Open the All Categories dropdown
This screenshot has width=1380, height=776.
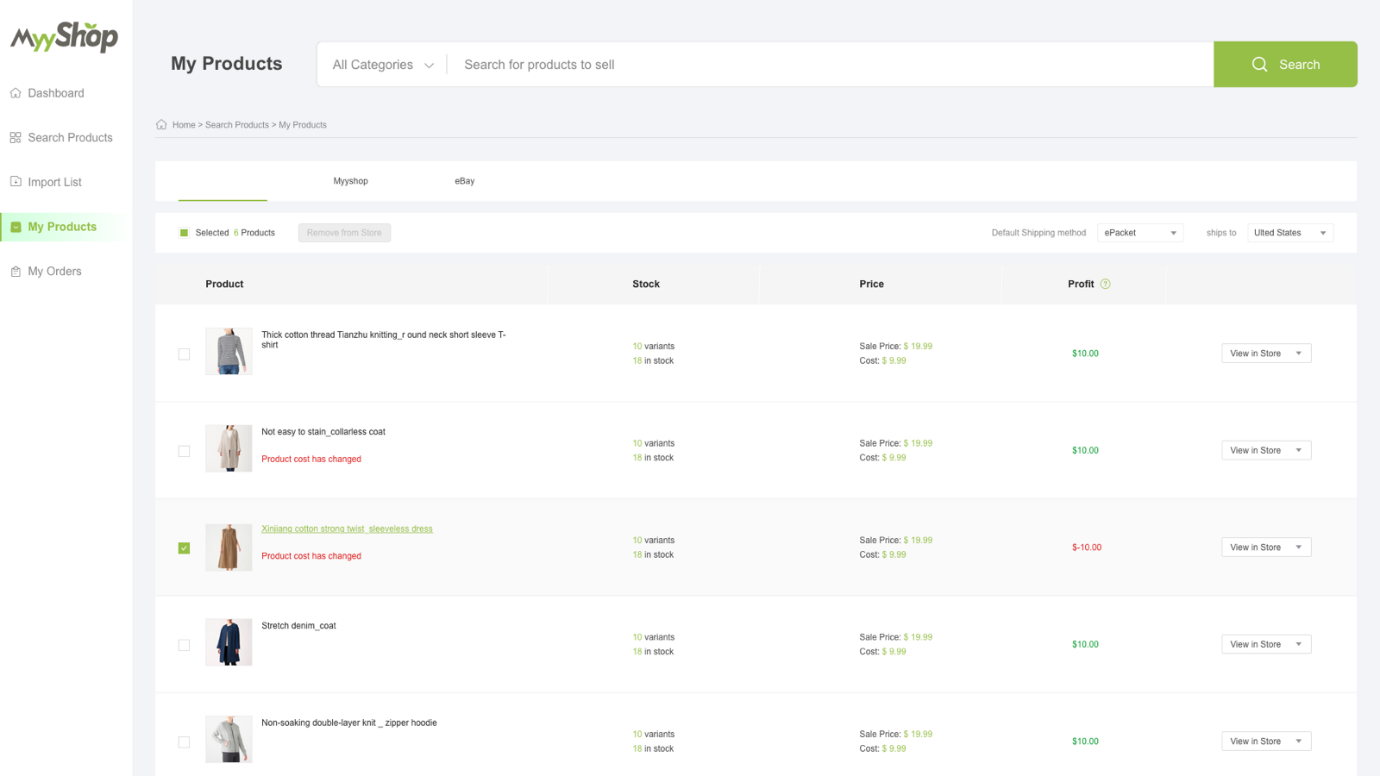(x=382, y=65)
